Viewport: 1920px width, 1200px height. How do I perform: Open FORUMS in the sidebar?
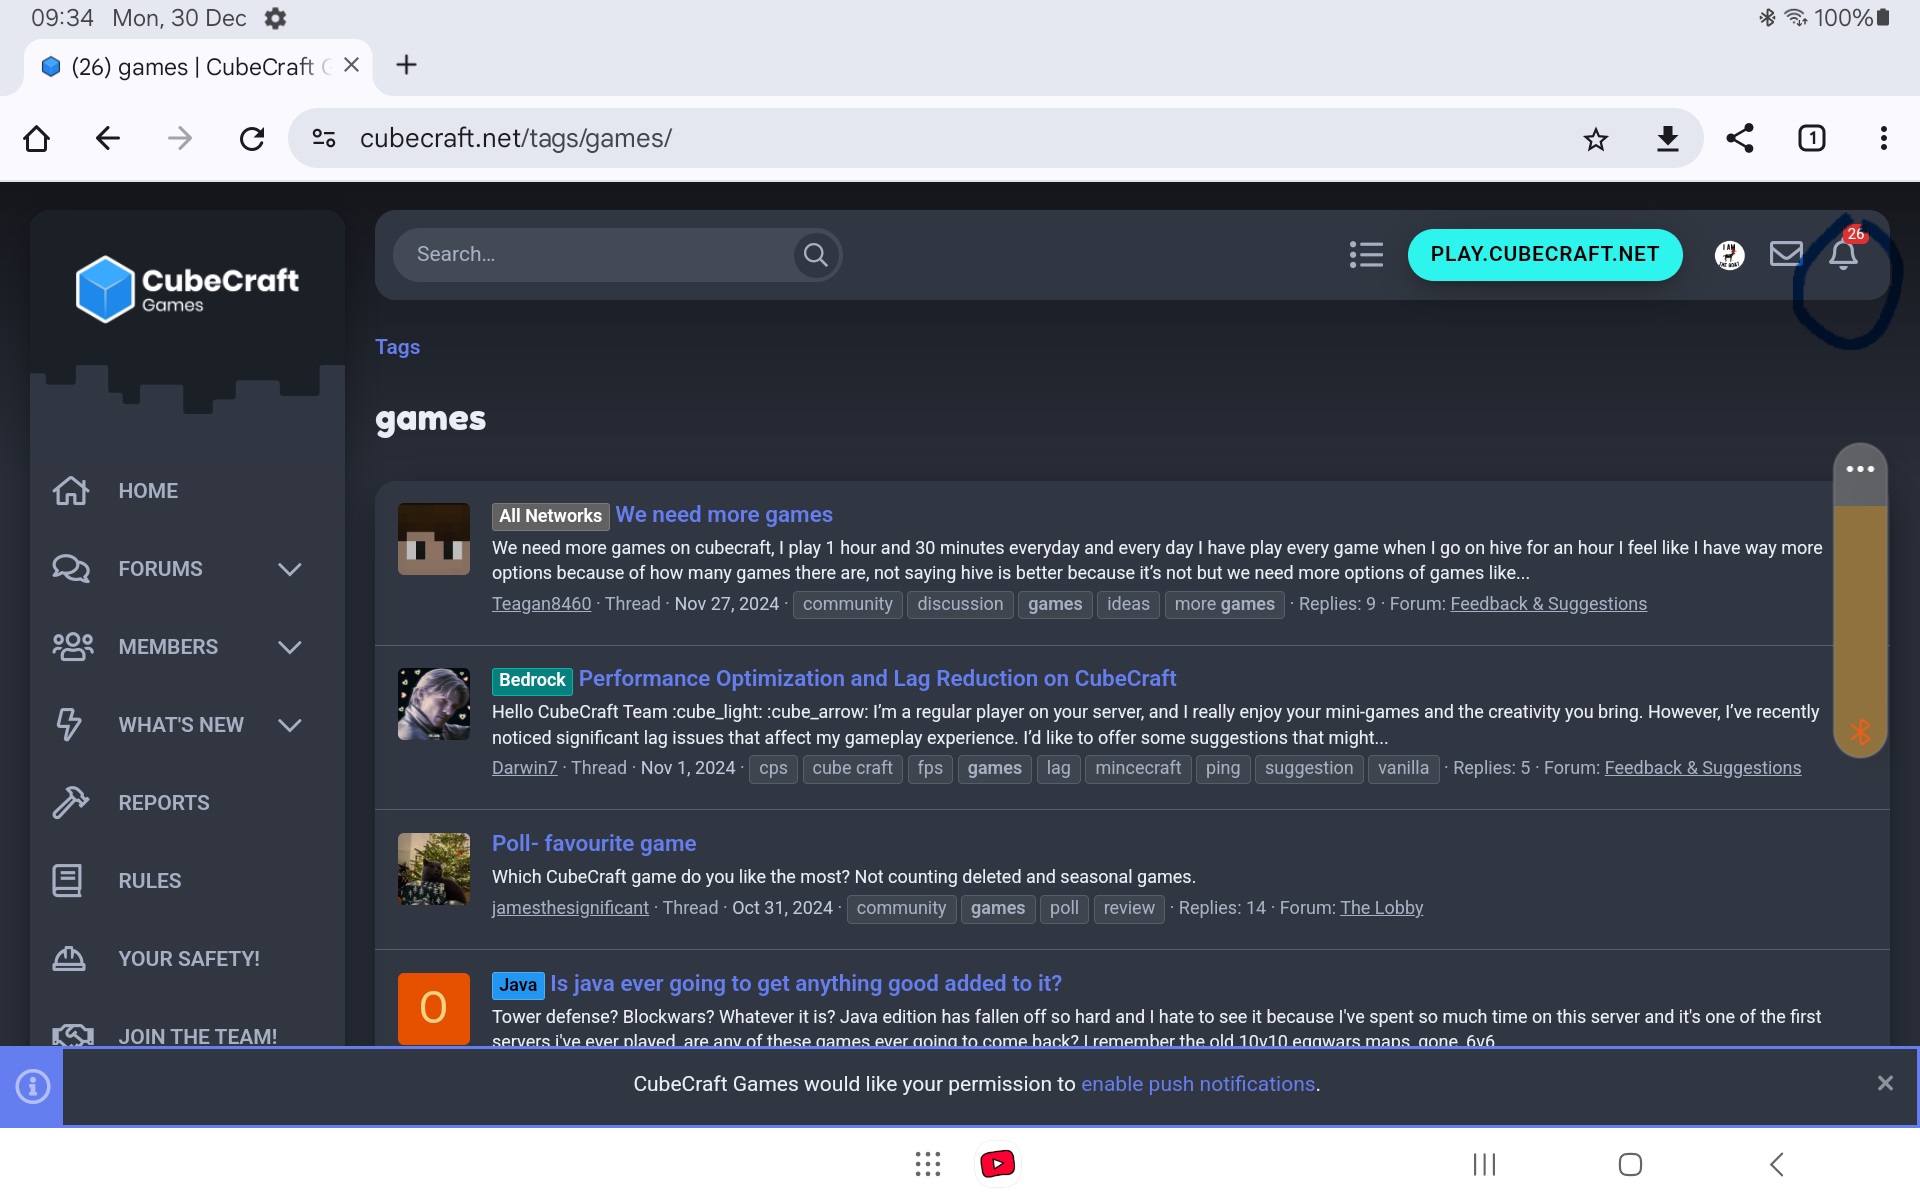coord(160,569)
